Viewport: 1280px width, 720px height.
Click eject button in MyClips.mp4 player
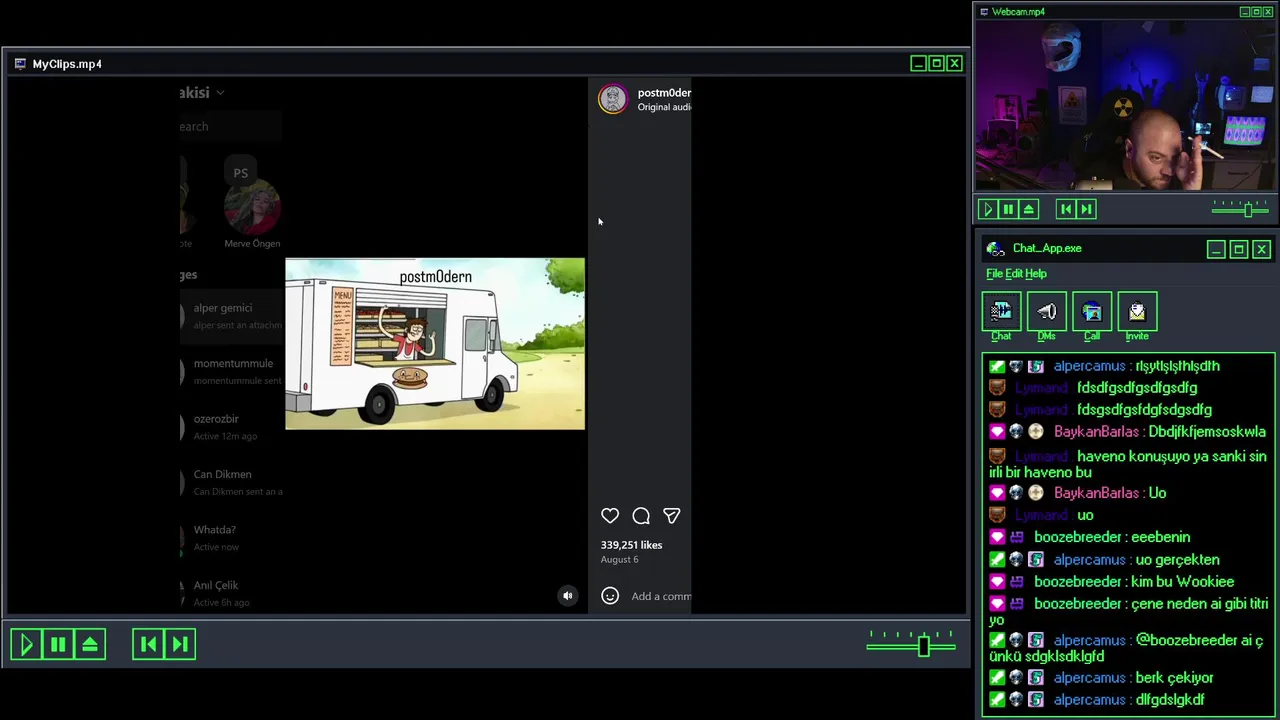pos(90,645)
